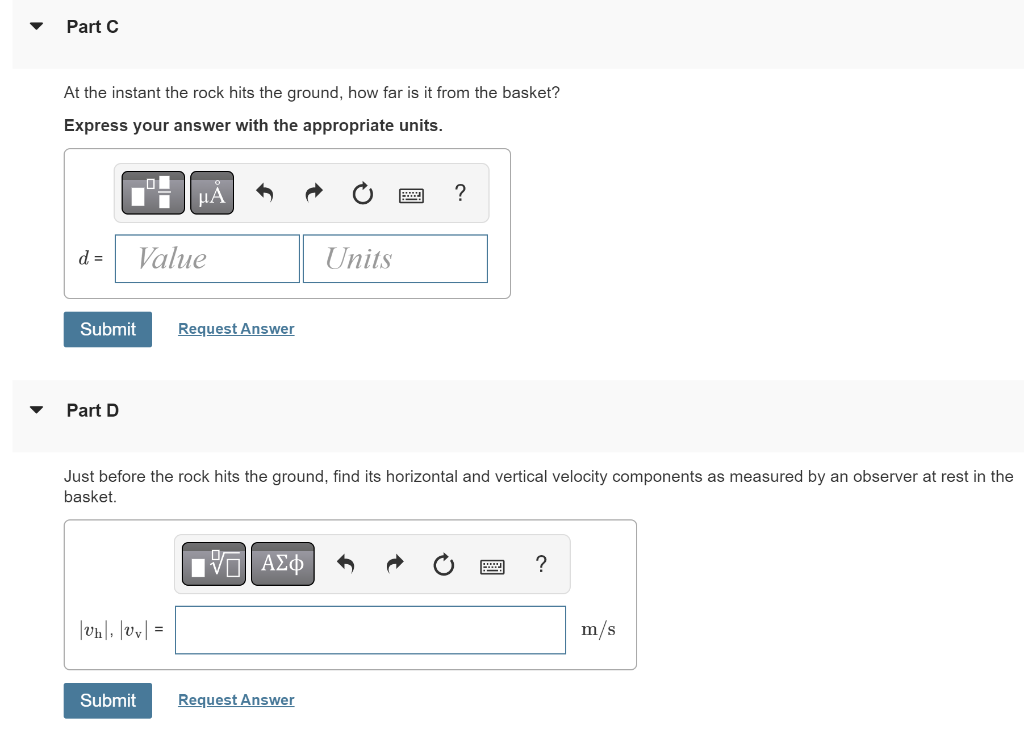Open Greek symbols ΑΣΦ menu in Part D

(283, 564)
